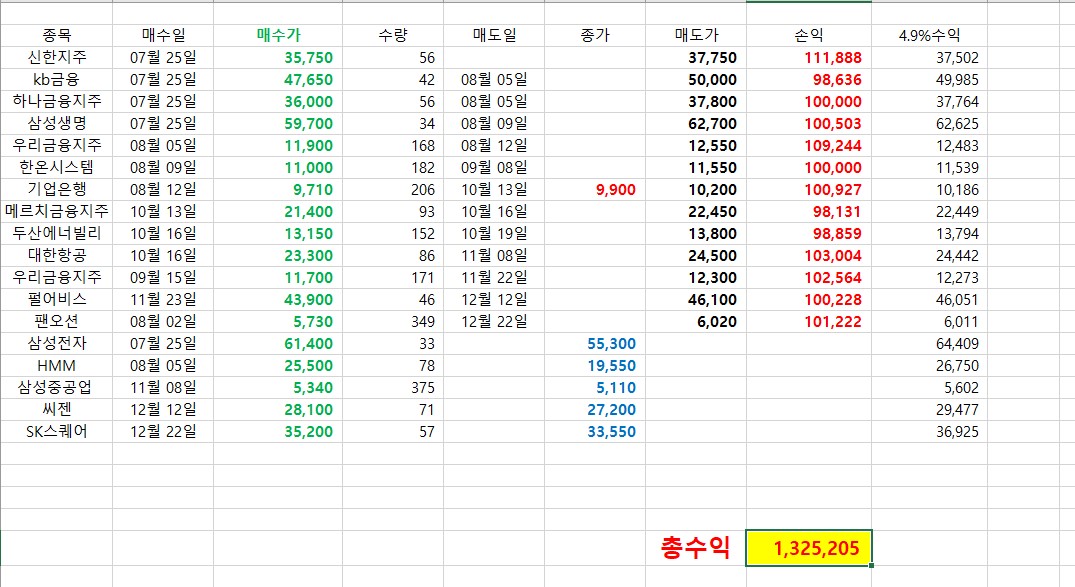Image resolution: width=1075 pixels, height=587 pixels.
Task: Click the red 총수익 label
Action: pyautogui.click(x=694, y=547)
